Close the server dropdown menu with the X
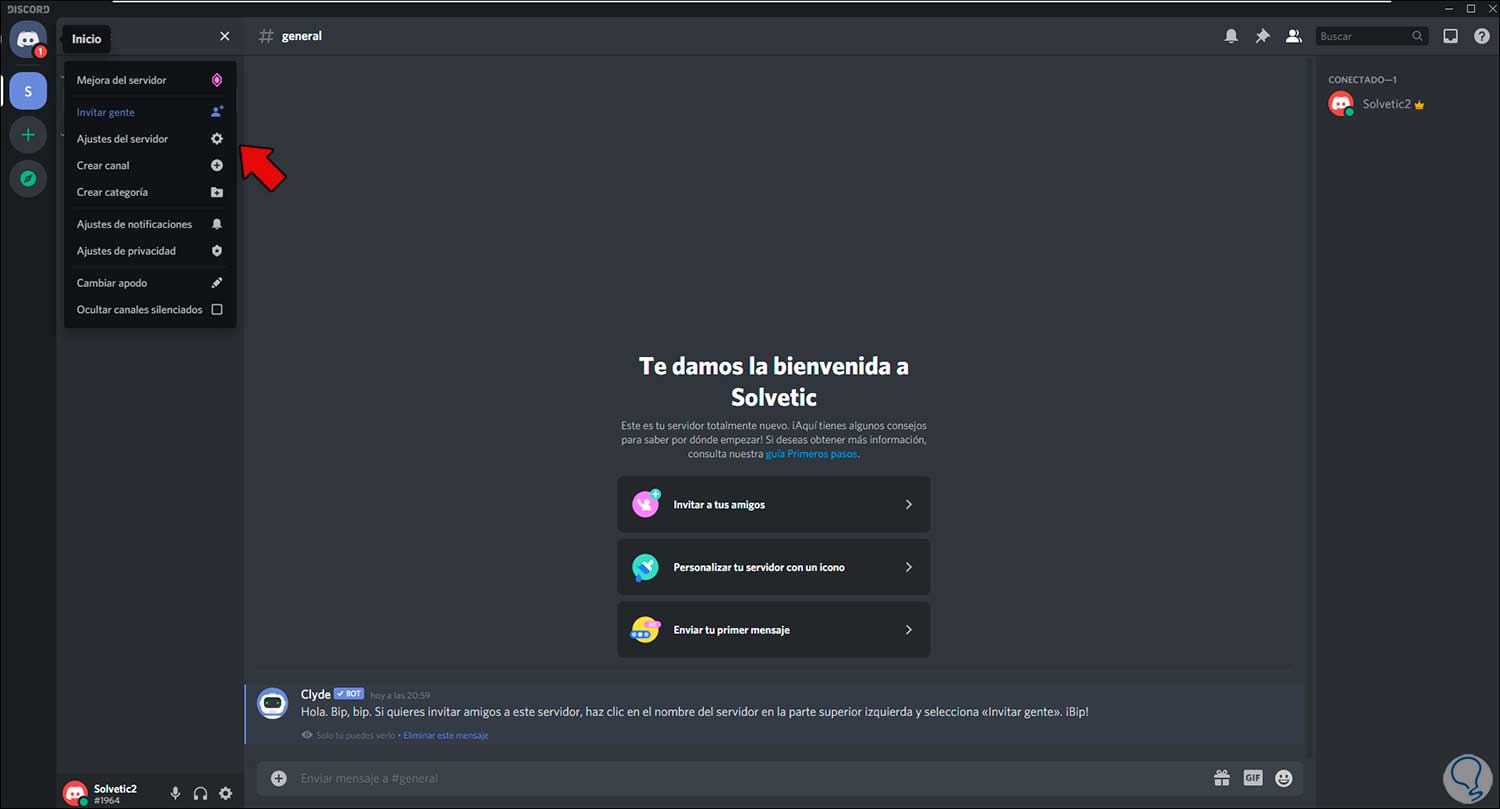Screen dimensions: 1500x809 coord(225,36)
